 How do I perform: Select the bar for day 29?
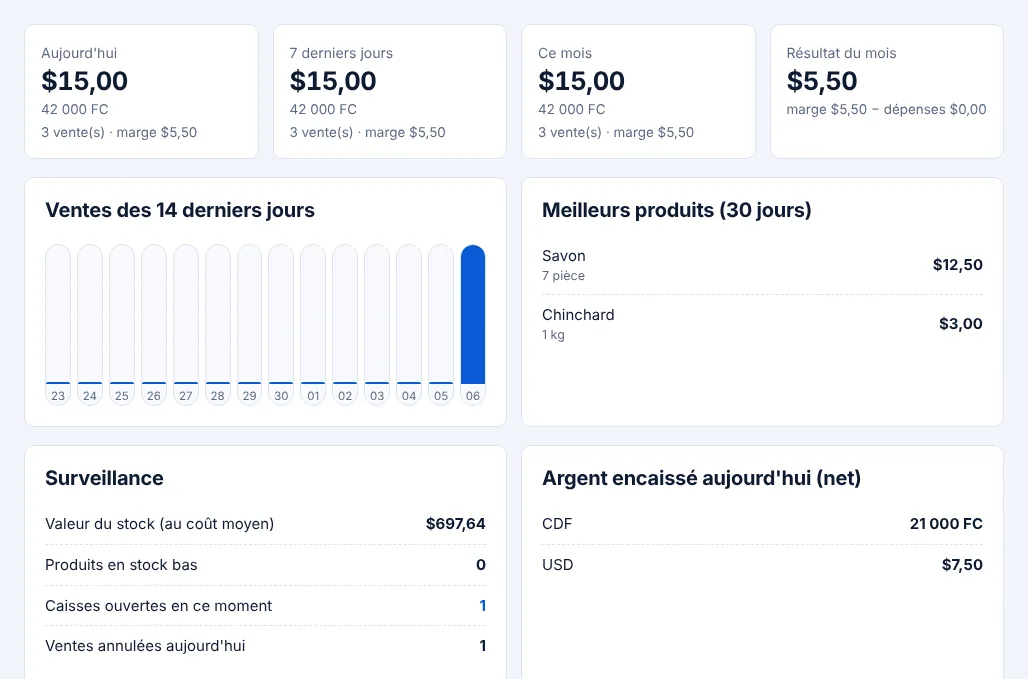(x=250, y=325)
